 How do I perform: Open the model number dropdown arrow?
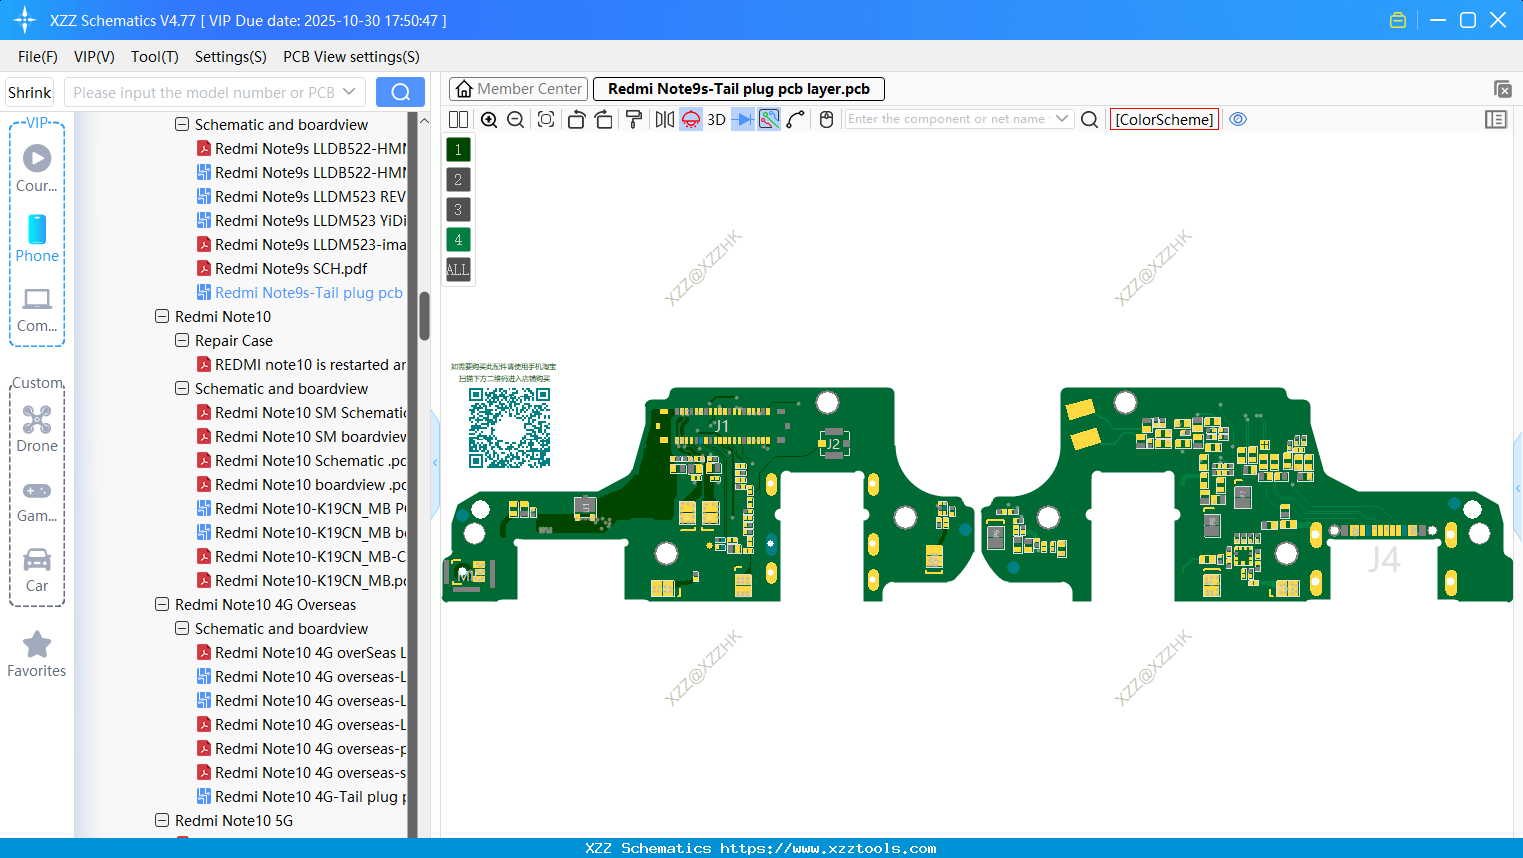pos(349,92)
